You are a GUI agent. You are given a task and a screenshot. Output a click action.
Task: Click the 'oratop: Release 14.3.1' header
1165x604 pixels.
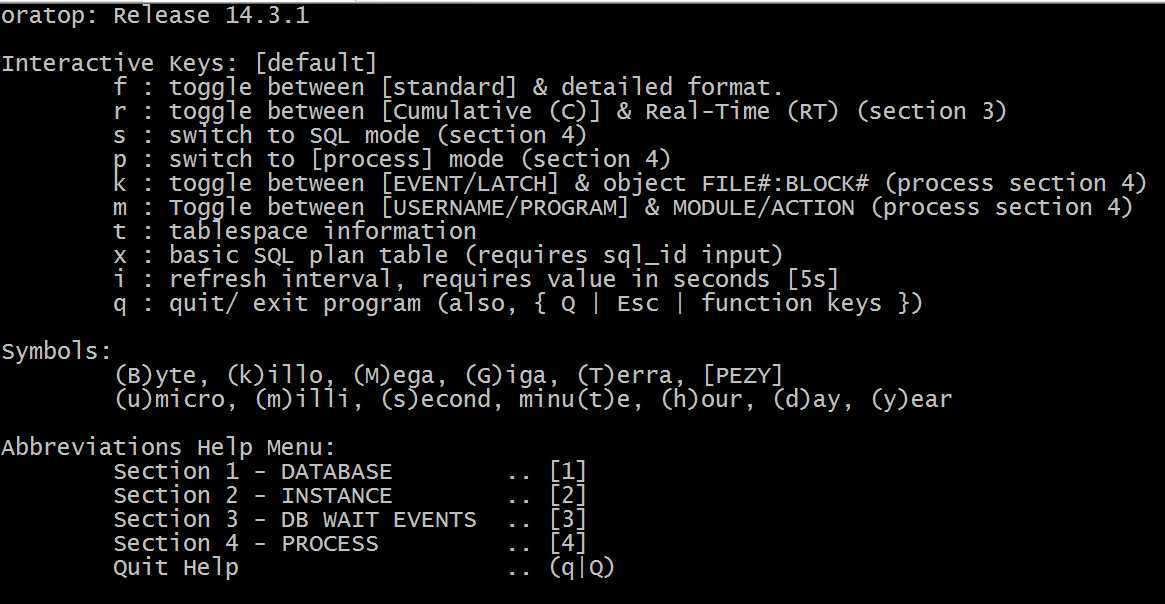tap(155, 15)
